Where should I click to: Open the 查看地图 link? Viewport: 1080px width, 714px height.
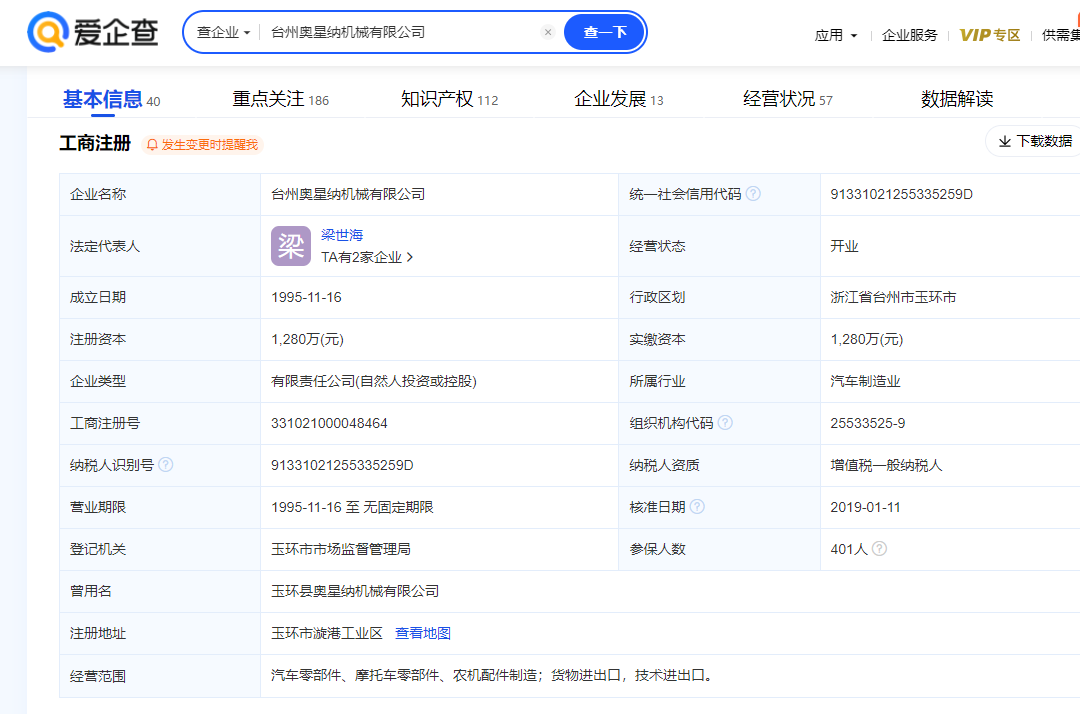pos(423,633)
